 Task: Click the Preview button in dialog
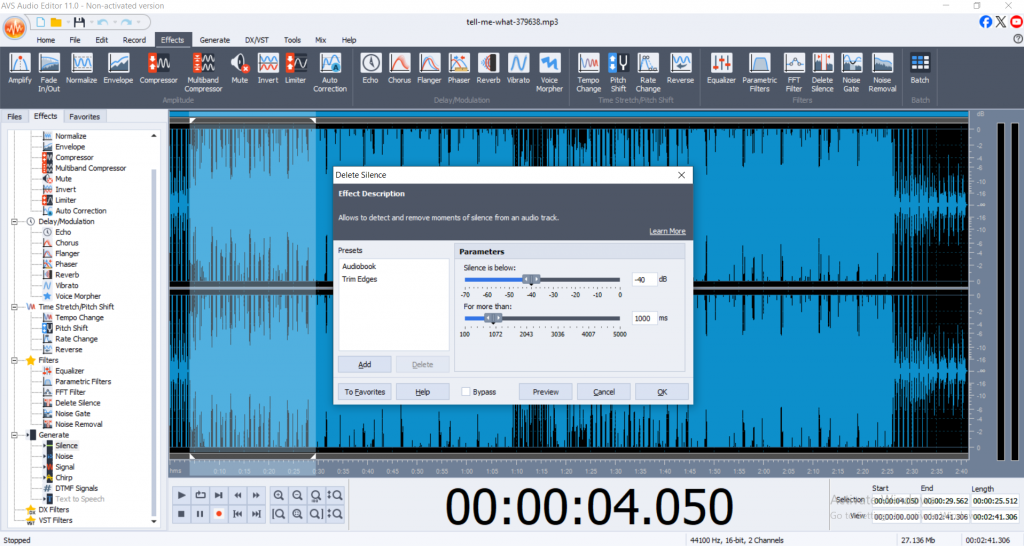[545, 392]
